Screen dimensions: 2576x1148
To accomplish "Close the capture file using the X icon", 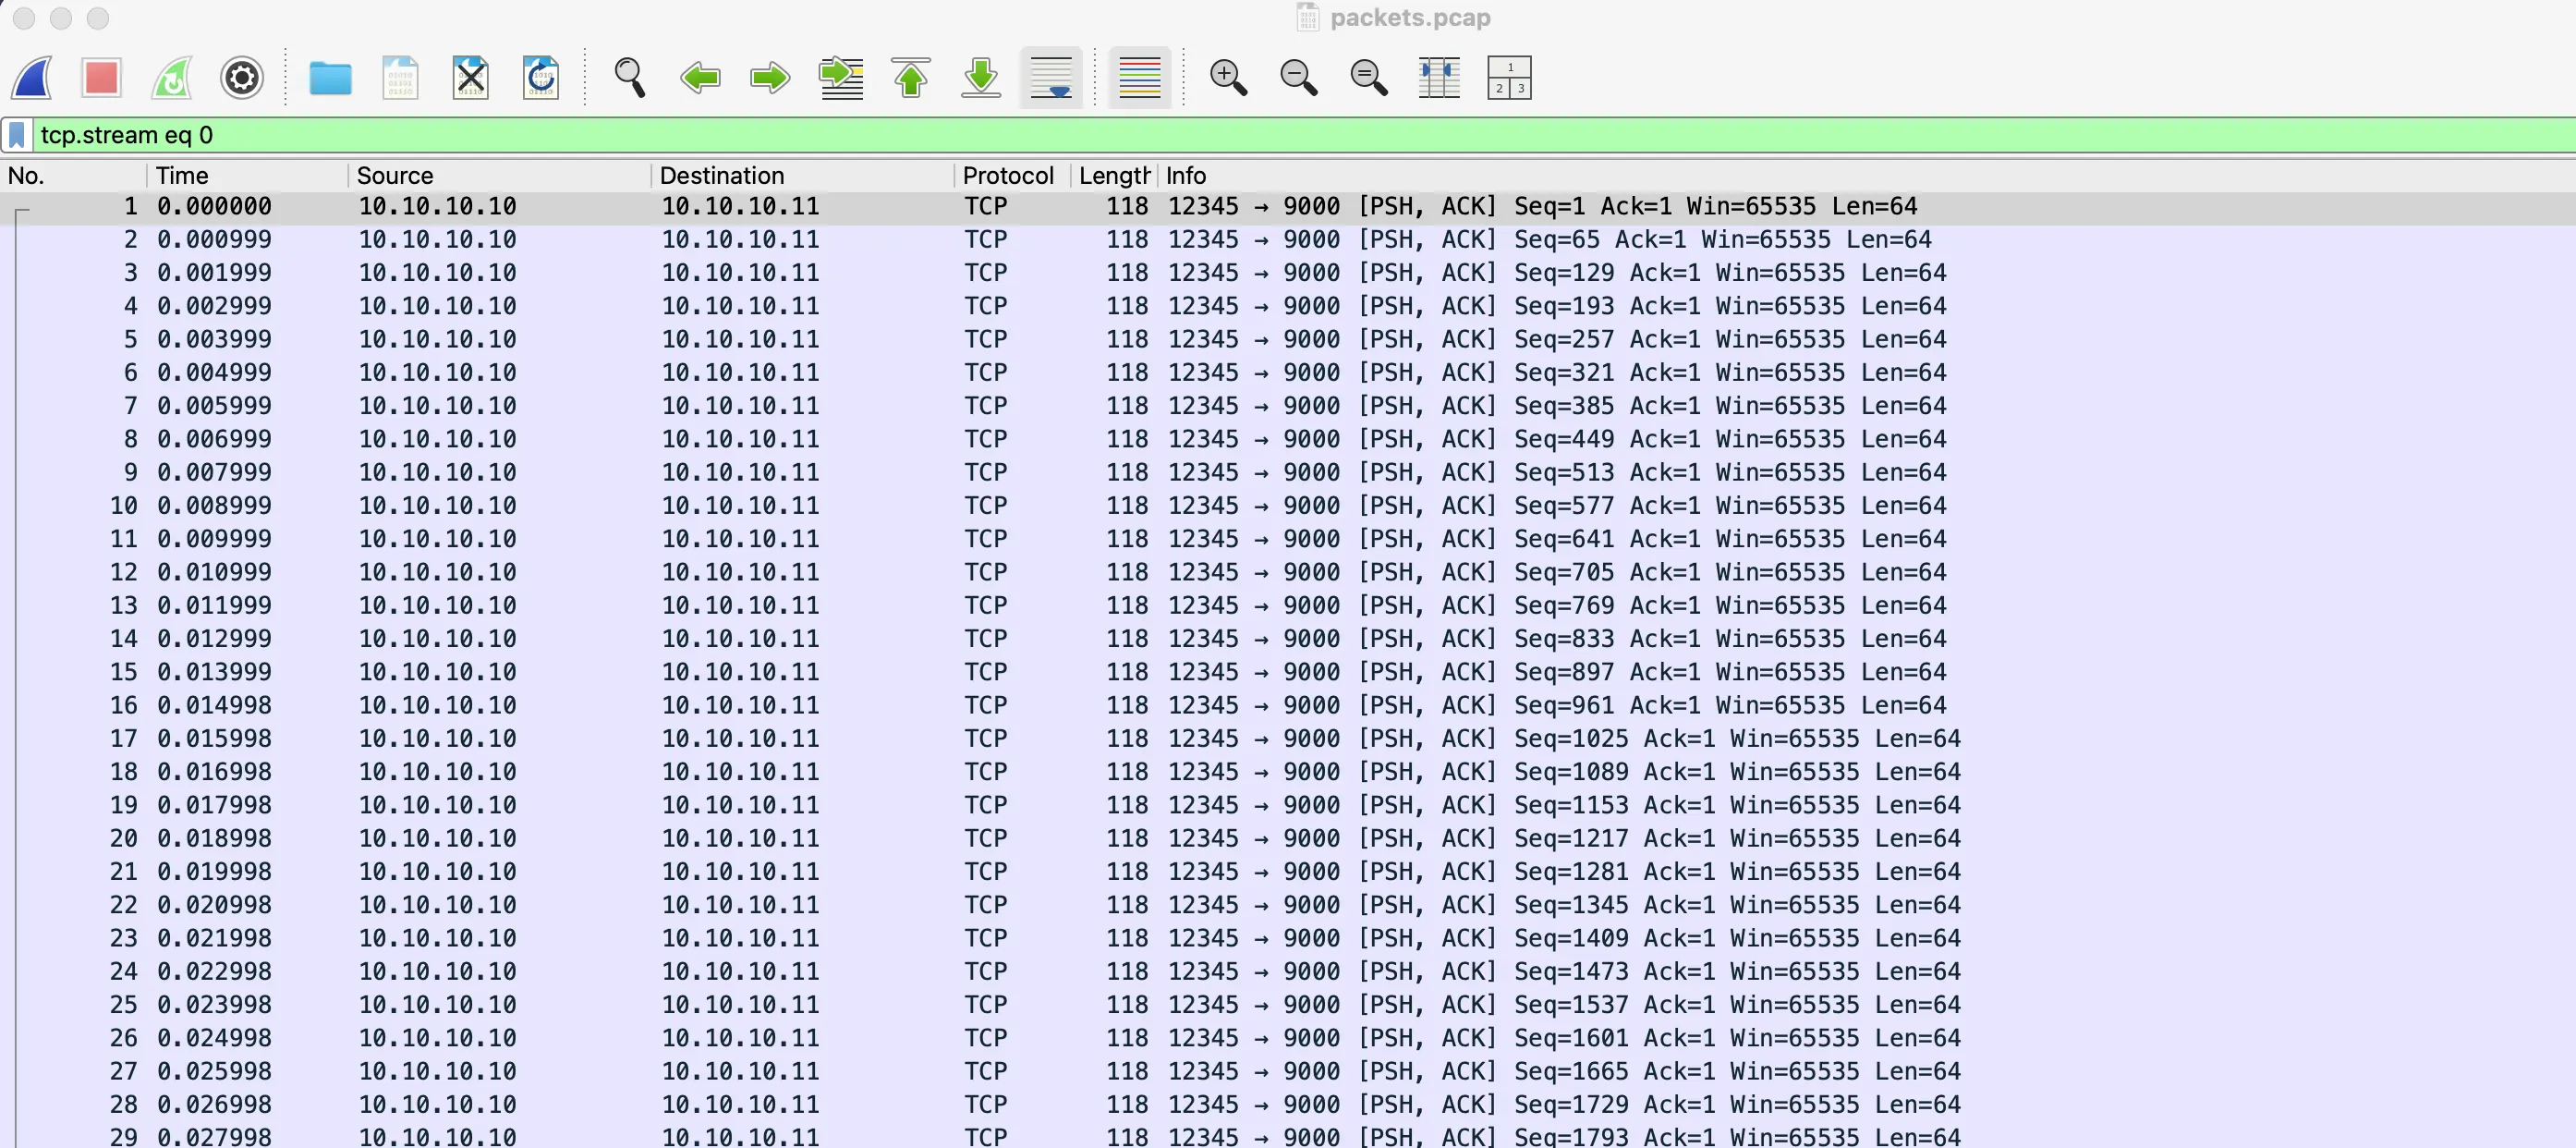I will click(x=470, y=78).
